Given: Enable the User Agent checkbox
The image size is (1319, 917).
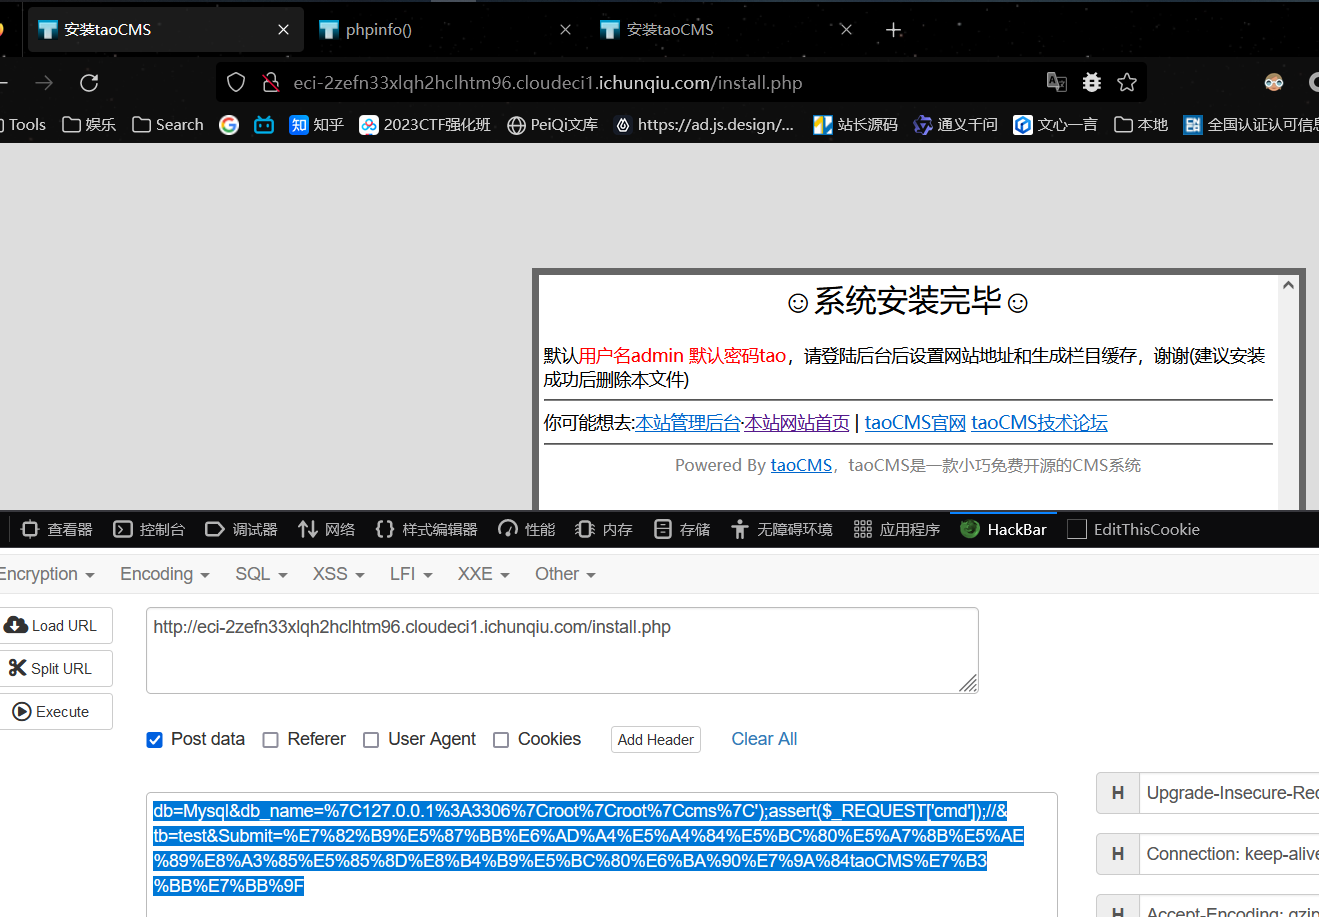Looking at the screenshot, I should pyautogui.click(x=371, y=740).
